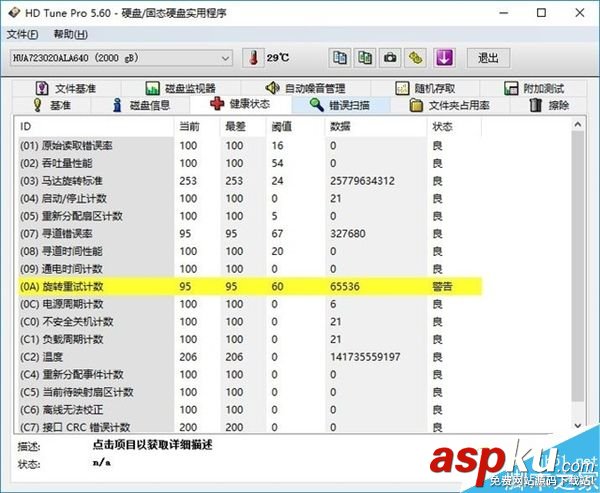Select row (05) 重新分配扇区计数
Viewport: 600px width, 493px height.
pyautogui.click(x=249, y=216)
